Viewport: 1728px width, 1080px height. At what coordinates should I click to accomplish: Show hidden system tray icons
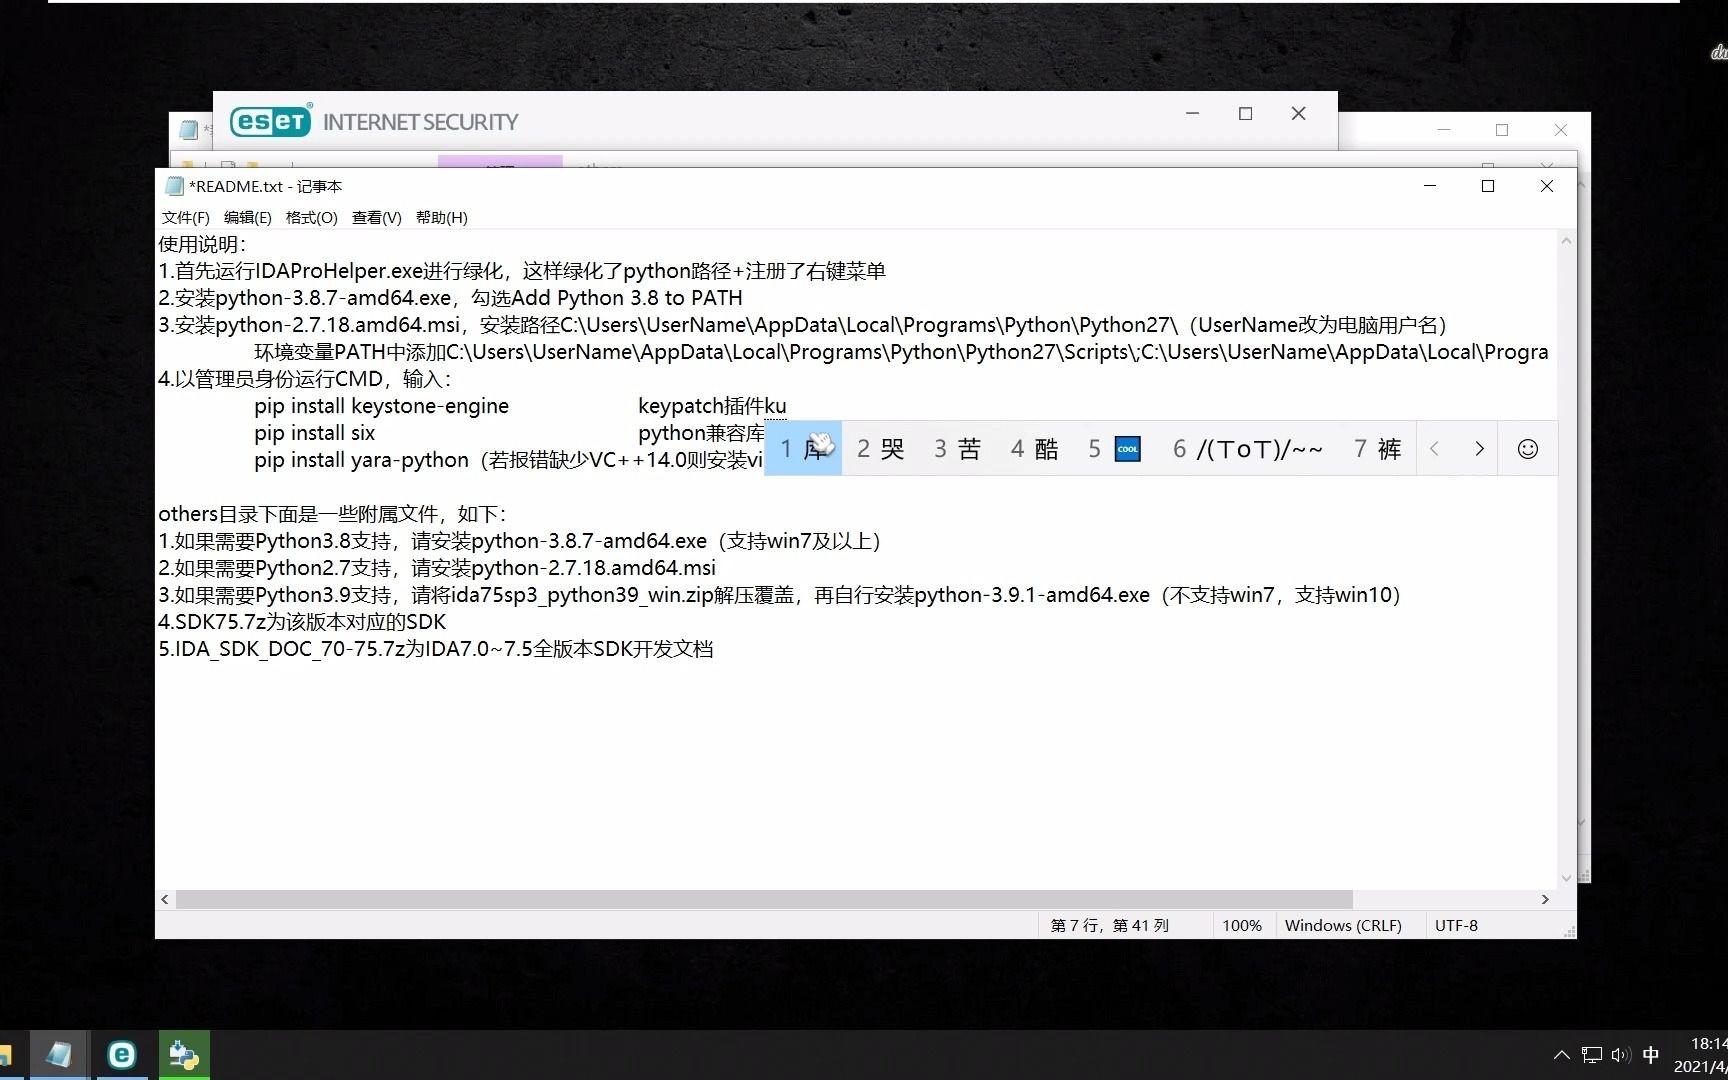[1562, 1055]
